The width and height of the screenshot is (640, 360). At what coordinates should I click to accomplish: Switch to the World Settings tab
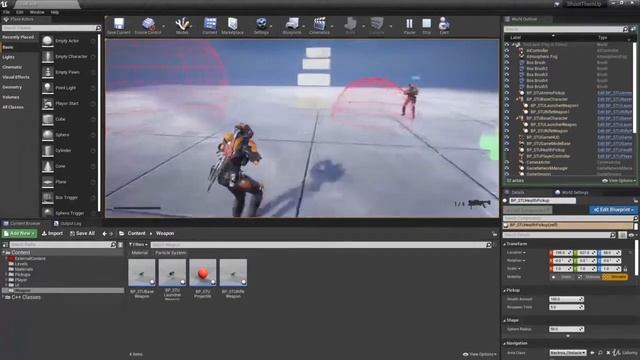572,193
